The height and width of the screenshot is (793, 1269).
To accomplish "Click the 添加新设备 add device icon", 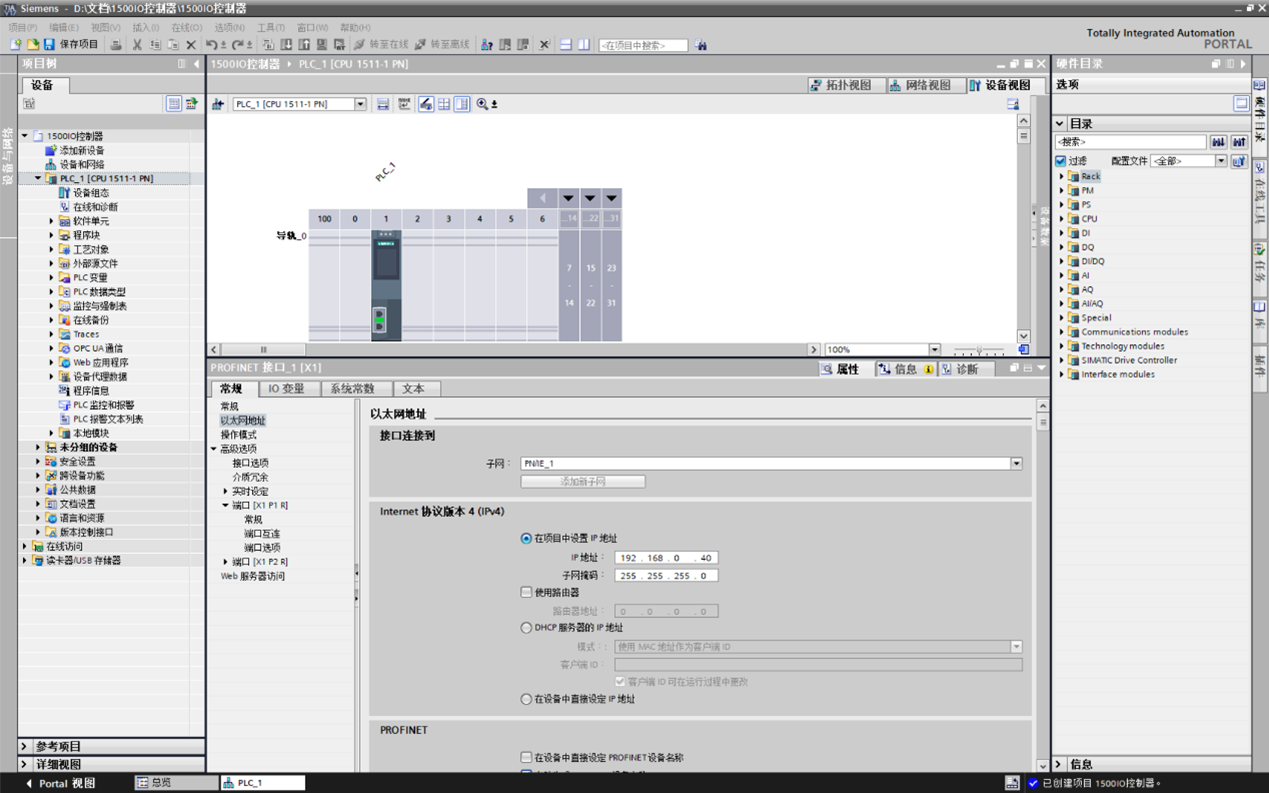I will pyautogui.click(x=51, y=150).
